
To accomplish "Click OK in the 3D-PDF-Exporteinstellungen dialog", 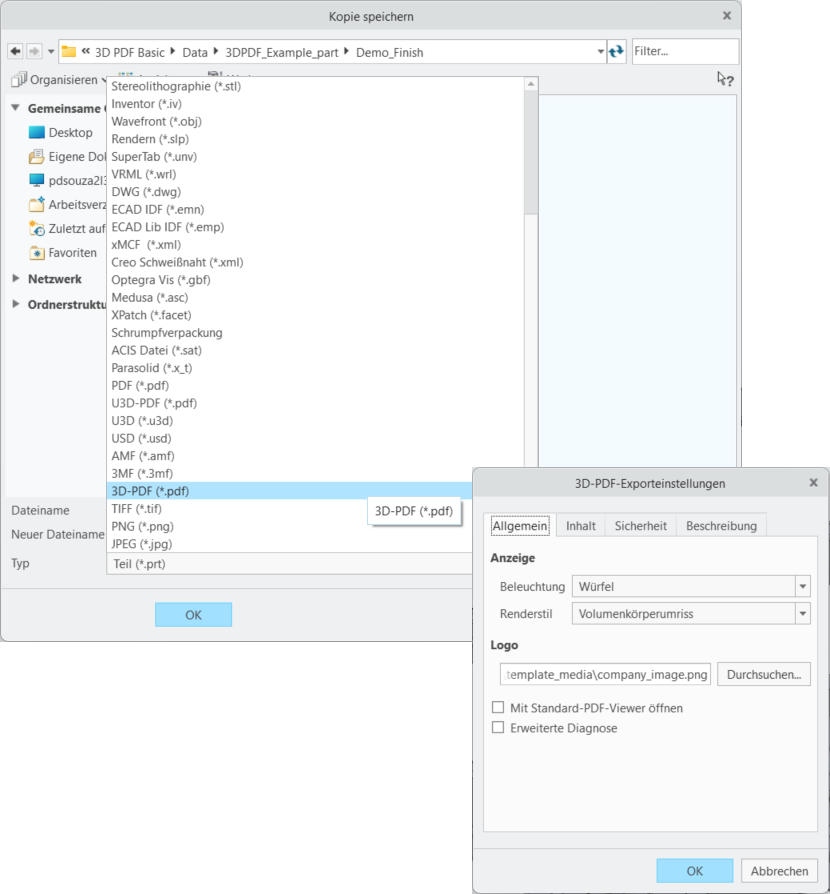I will (x=694, y=871).
